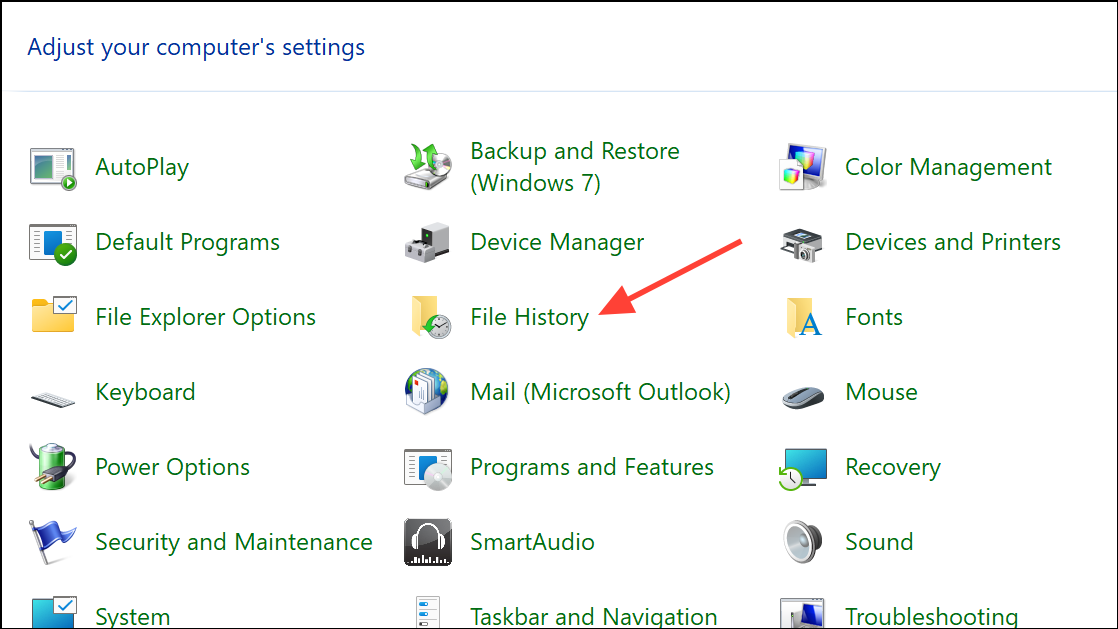The width and height of the screenshot is (1118, 629).
Task: Click the Mouse settings link
Action: pos(881,392)
